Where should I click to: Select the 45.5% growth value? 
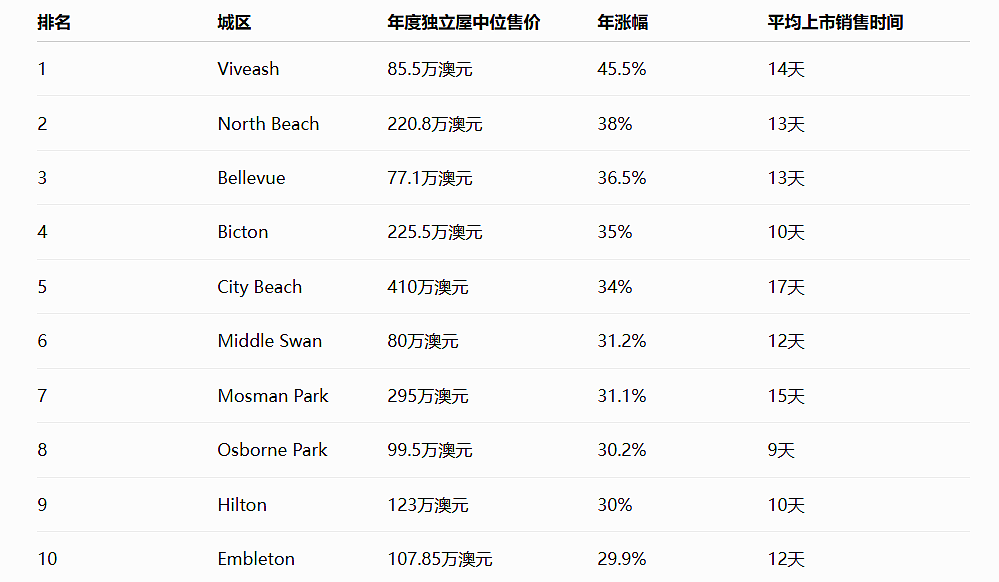pyautogui.click(x=622, y=69)
